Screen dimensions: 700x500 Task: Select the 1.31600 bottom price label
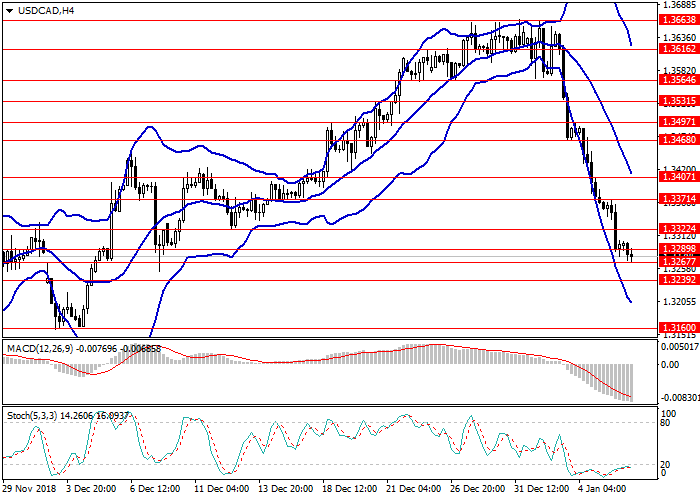[x=677, y=327]
